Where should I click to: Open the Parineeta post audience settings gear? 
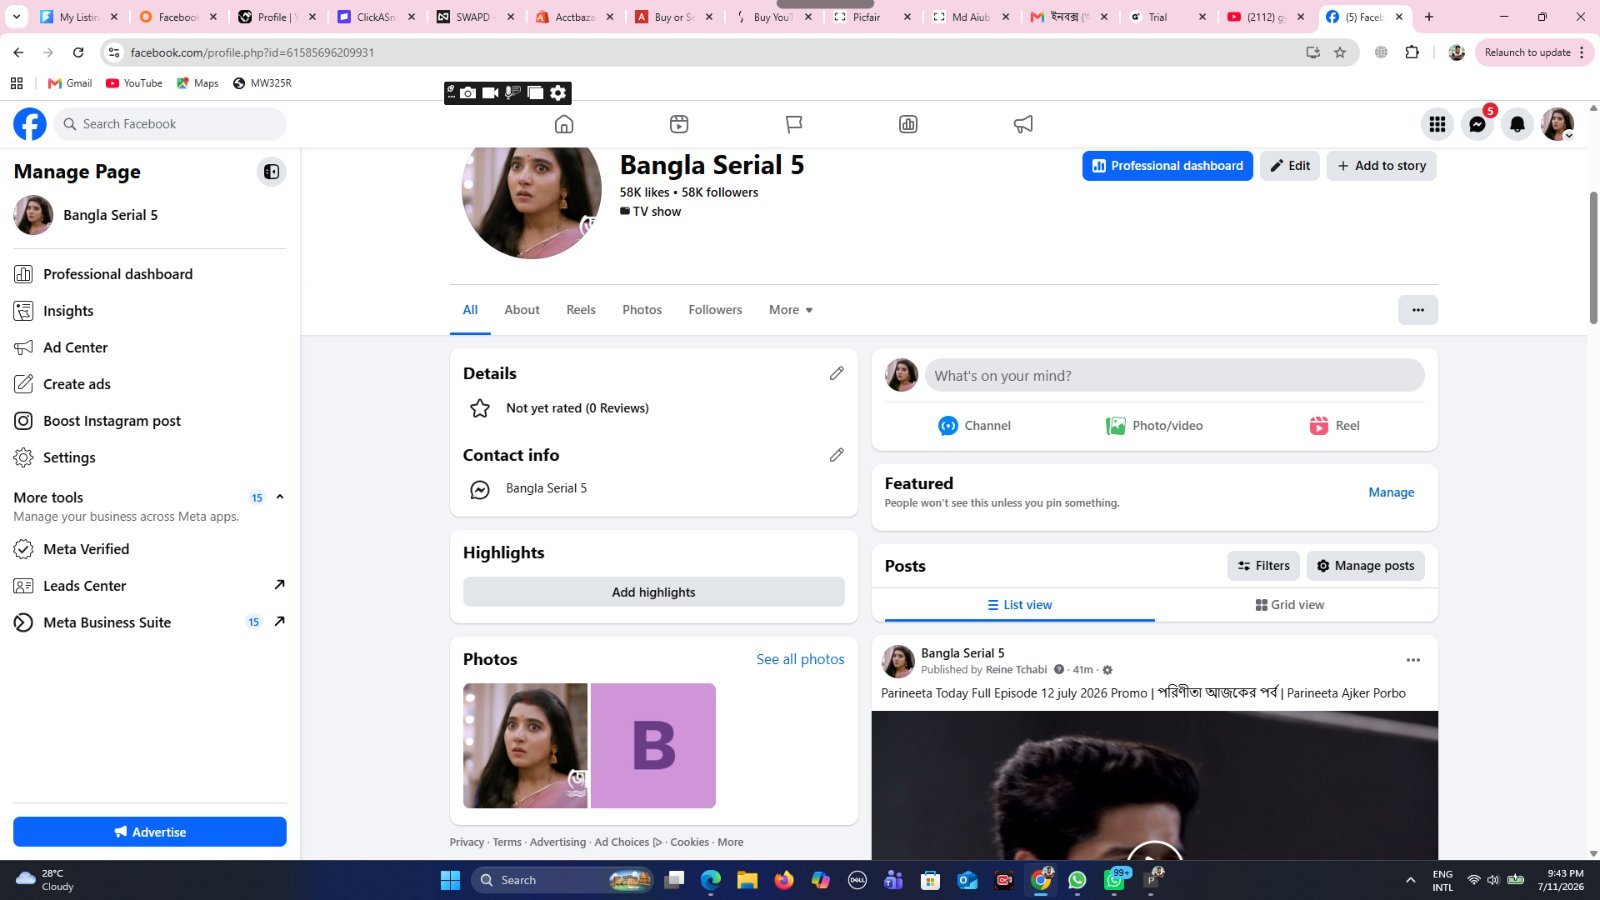point(1107,670)
